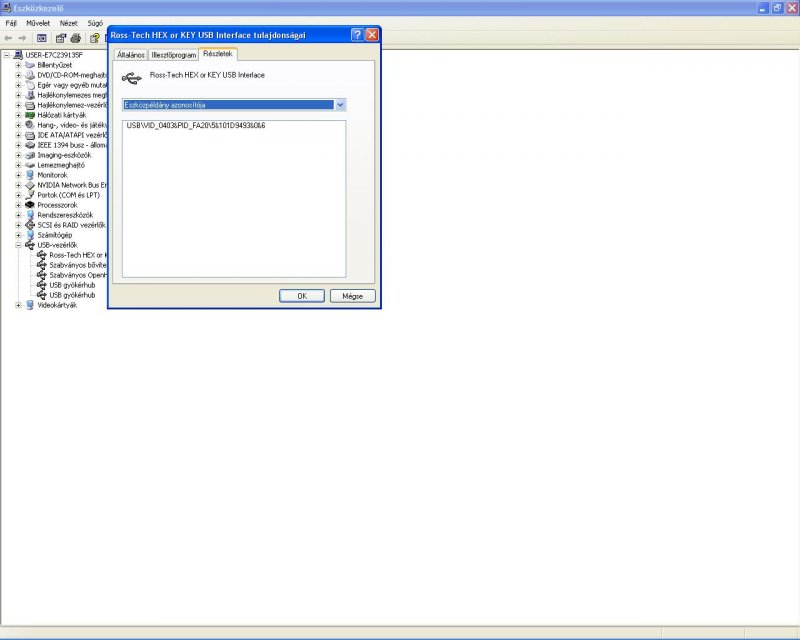Select the Szabványos bővíte... tree entry
This screenshot has width=800, height=640.
(x=78, y=265)
